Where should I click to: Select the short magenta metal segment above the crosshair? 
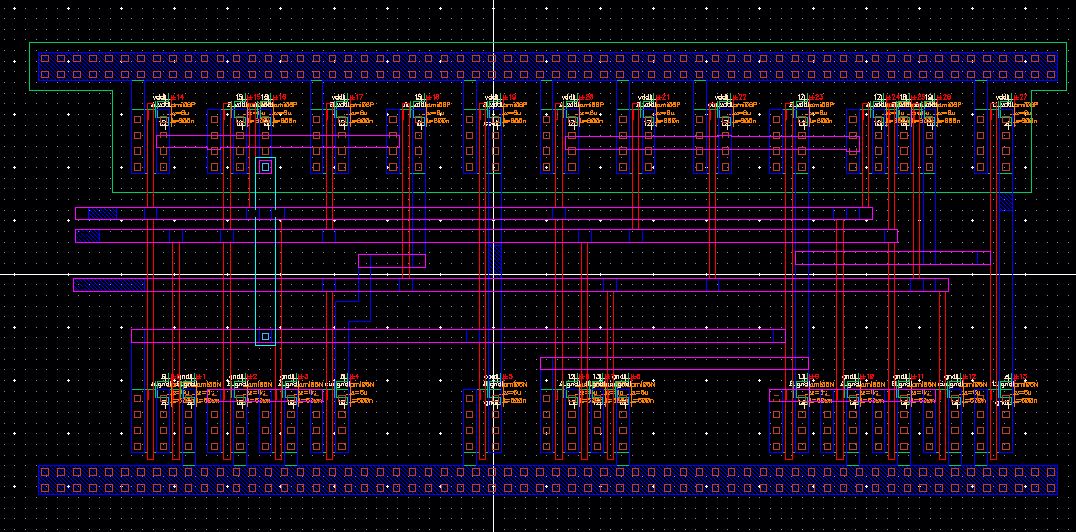click(x=392, y=261)
